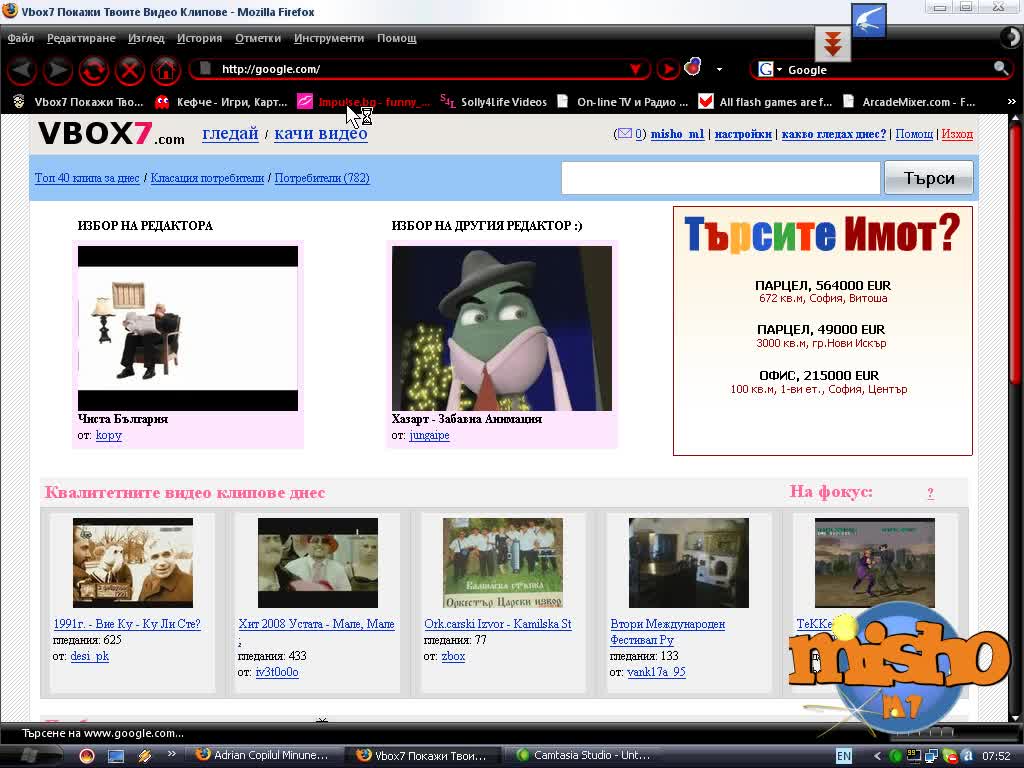Open Топ 40 клипа за днес link
Viewport: 1024px width, 768px height.
87,178
